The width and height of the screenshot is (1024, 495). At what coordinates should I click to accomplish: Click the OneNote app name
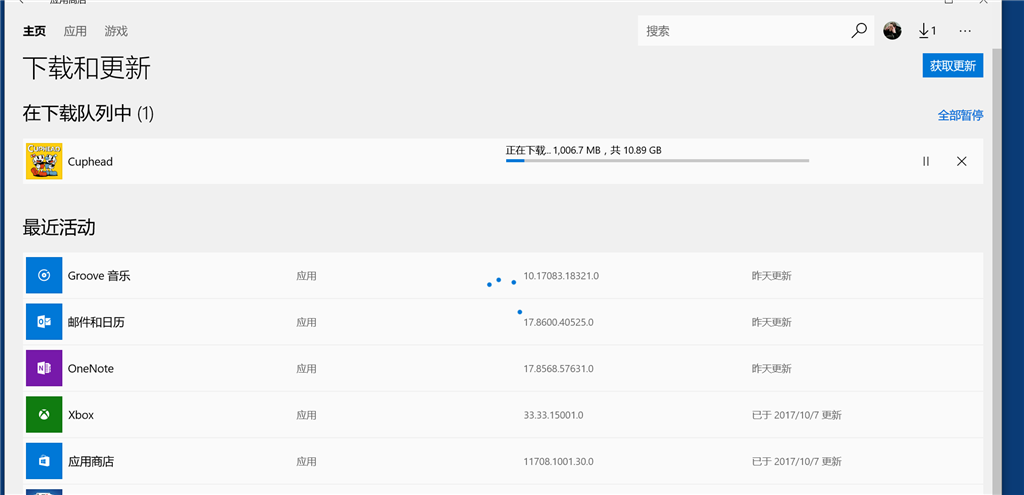pos(91,369)
